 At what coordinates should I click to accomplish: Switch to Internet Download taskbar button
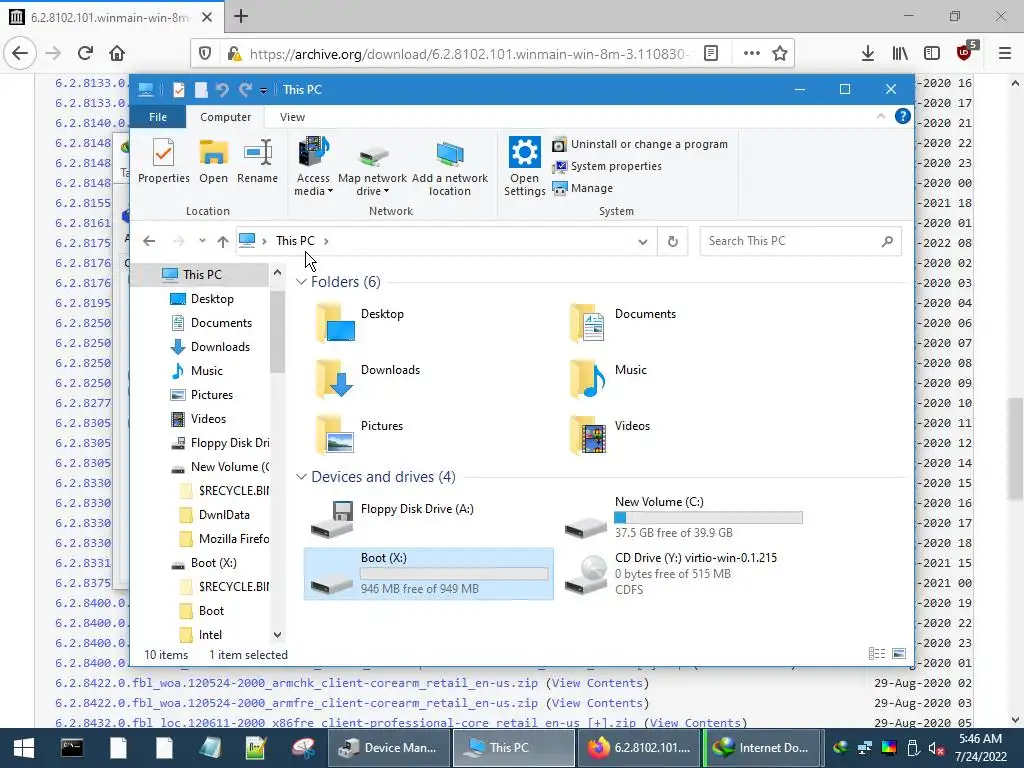click(761, 748)
